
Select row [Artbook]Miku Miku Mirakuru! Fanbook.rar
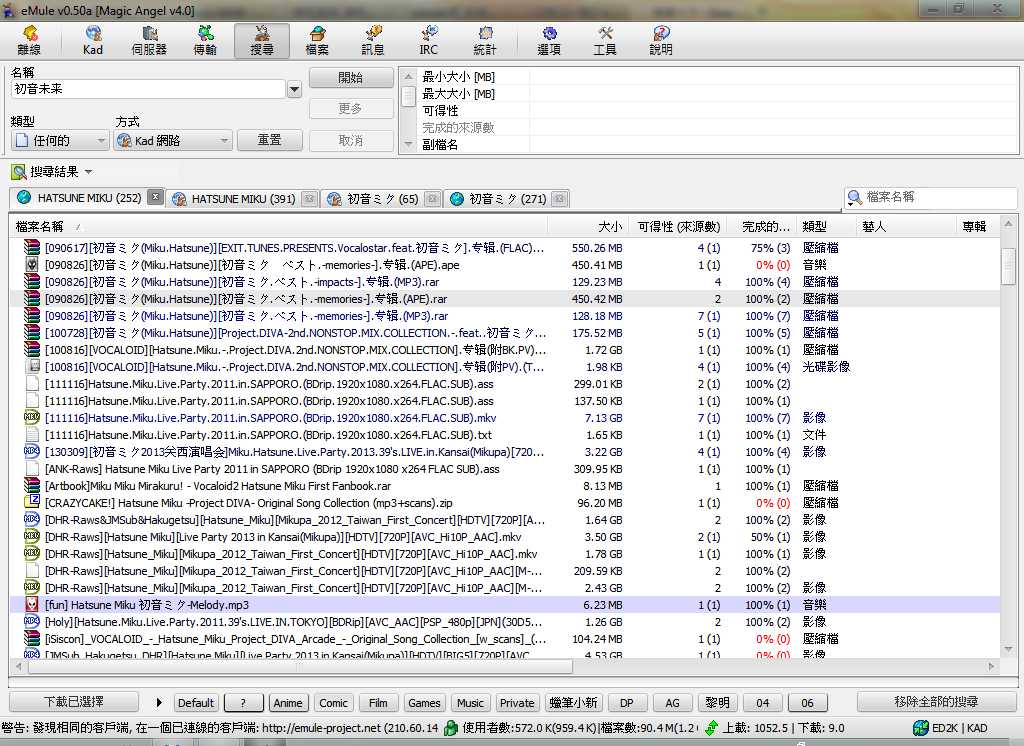tap(504, 486)
